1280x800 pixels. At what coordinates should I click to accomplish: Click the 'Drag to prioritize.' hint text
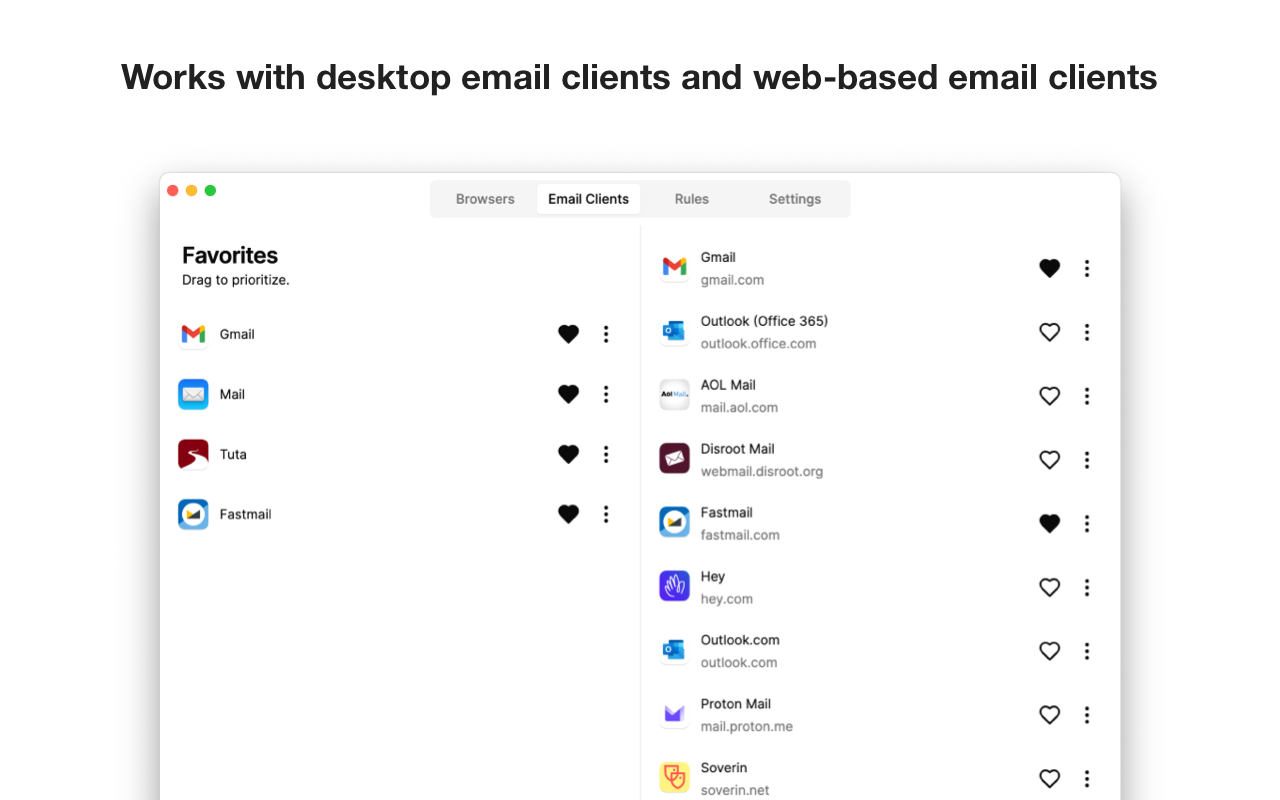pos(236,280)
